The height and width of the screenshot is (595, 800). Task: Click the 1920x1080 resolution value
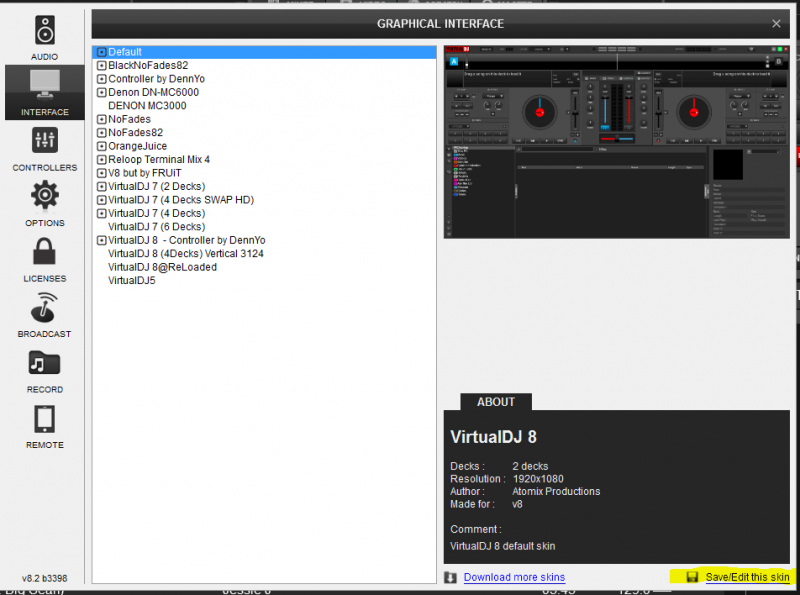pos(538,479)
